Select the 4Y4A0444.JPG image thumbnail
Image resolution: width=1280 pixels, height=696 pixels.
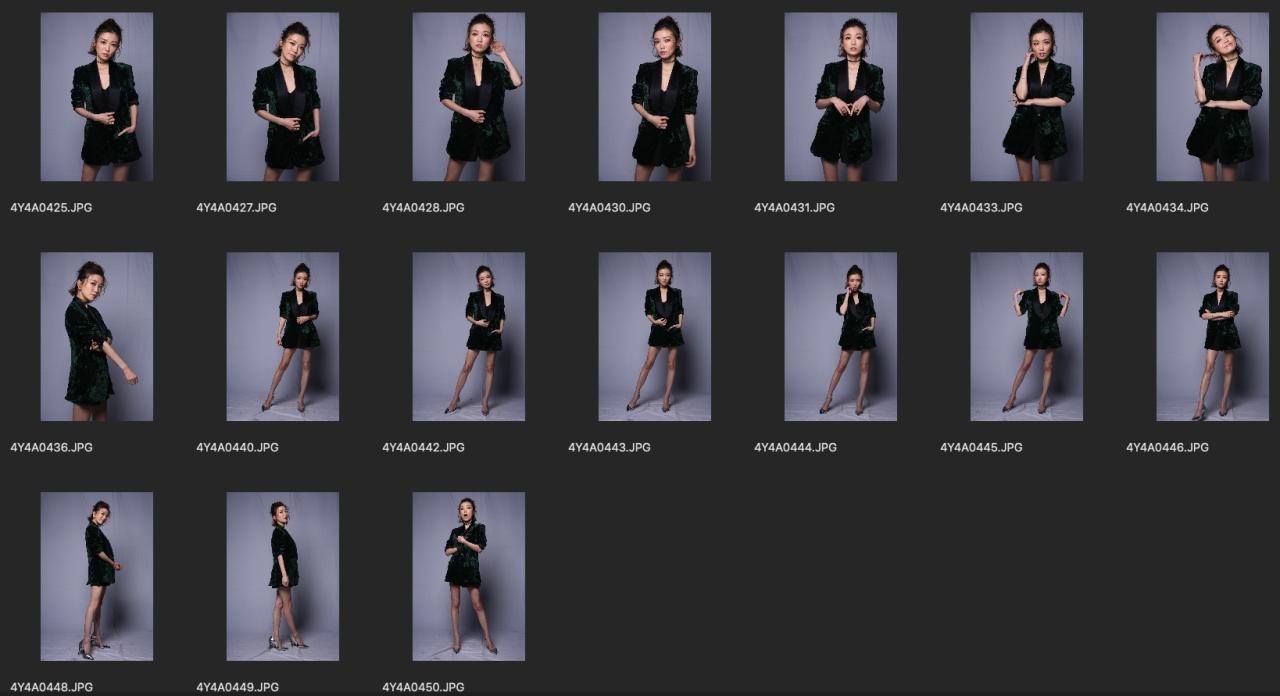click(841, 337)
